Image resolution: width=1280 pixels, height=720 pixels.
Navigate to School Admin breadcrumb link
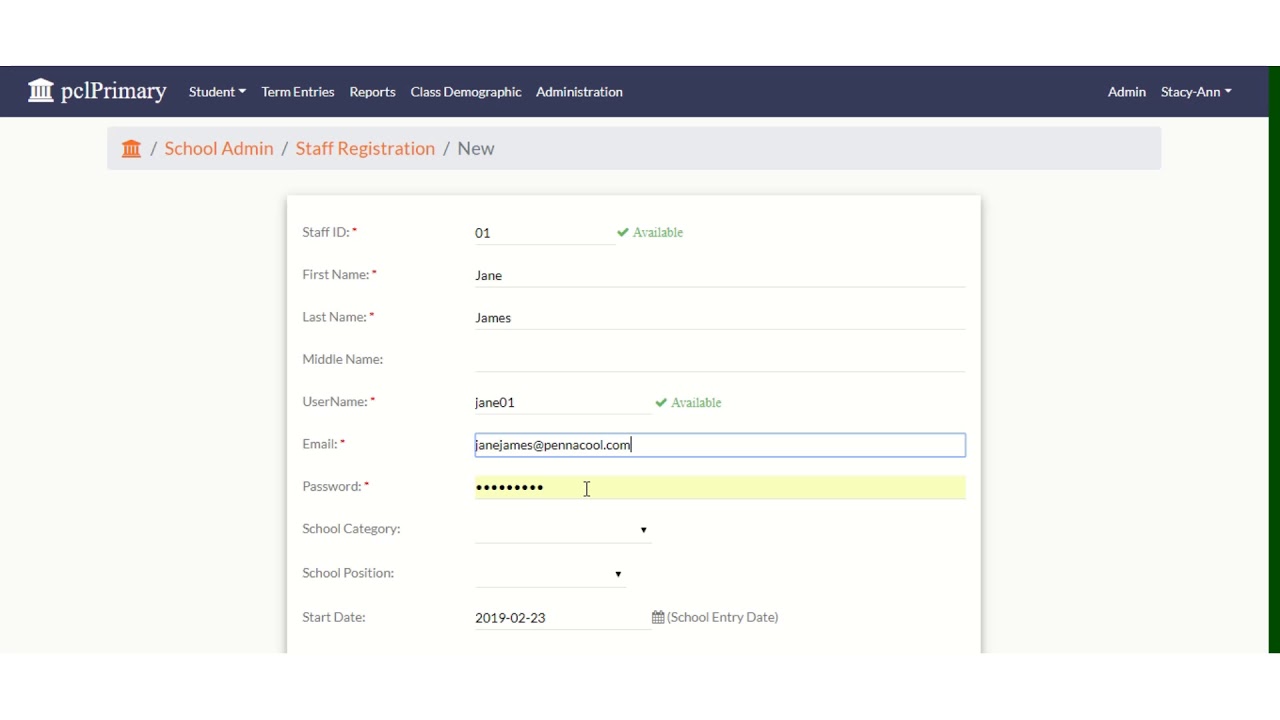(x=219, y=149)
